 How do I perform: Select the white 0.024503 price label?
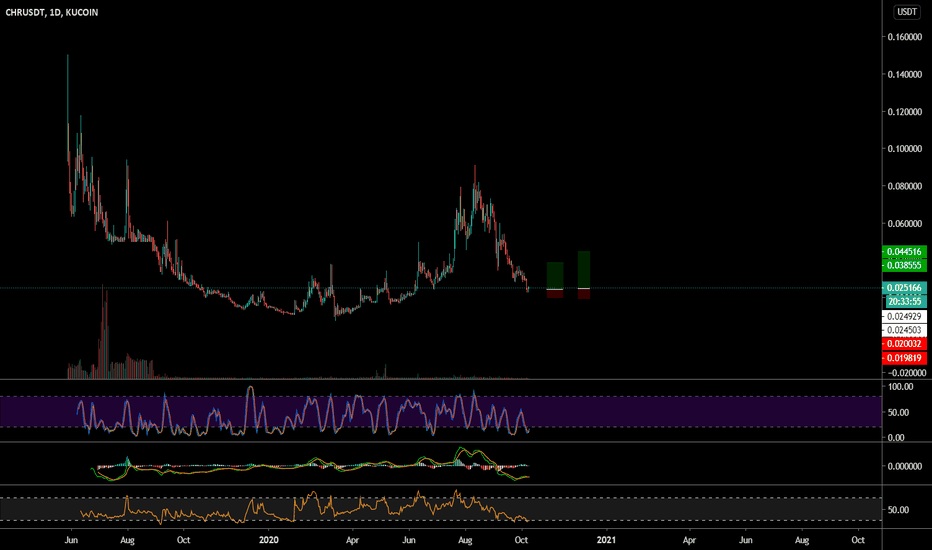pos(904,330)
